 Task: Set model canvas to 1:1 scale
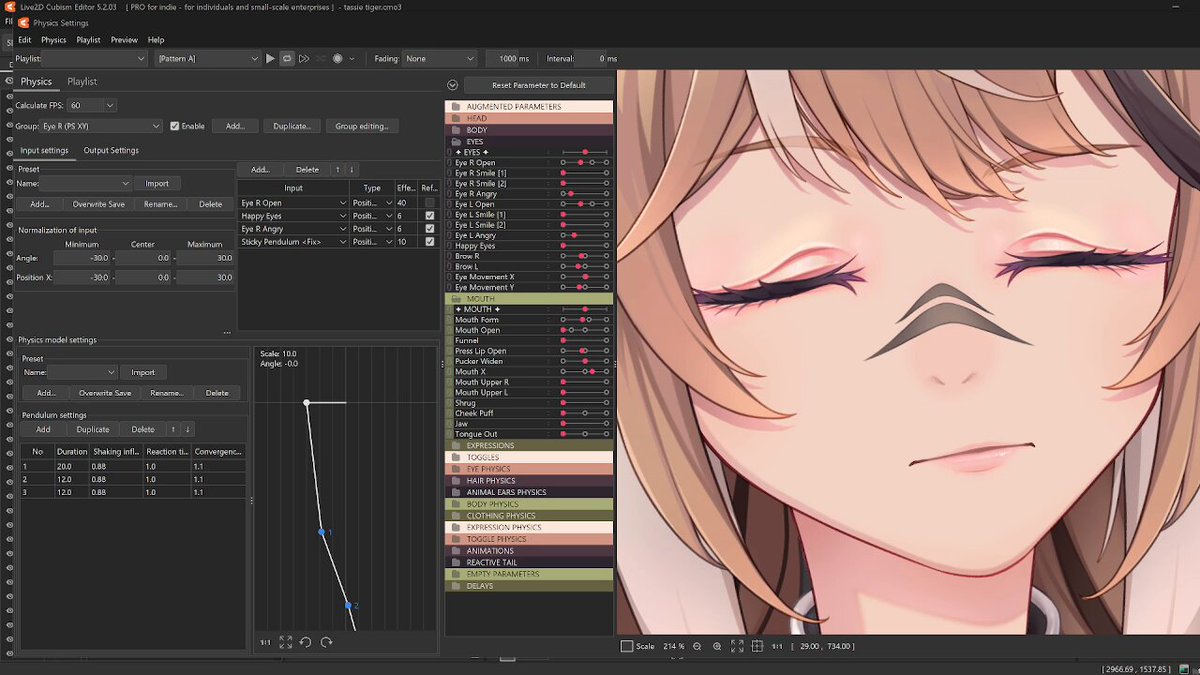(x=777, y=646)
